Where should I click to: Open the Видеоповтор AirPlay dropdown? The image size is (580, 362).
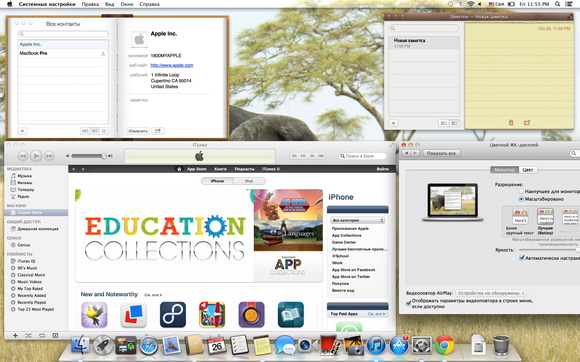tap(490, 293)
